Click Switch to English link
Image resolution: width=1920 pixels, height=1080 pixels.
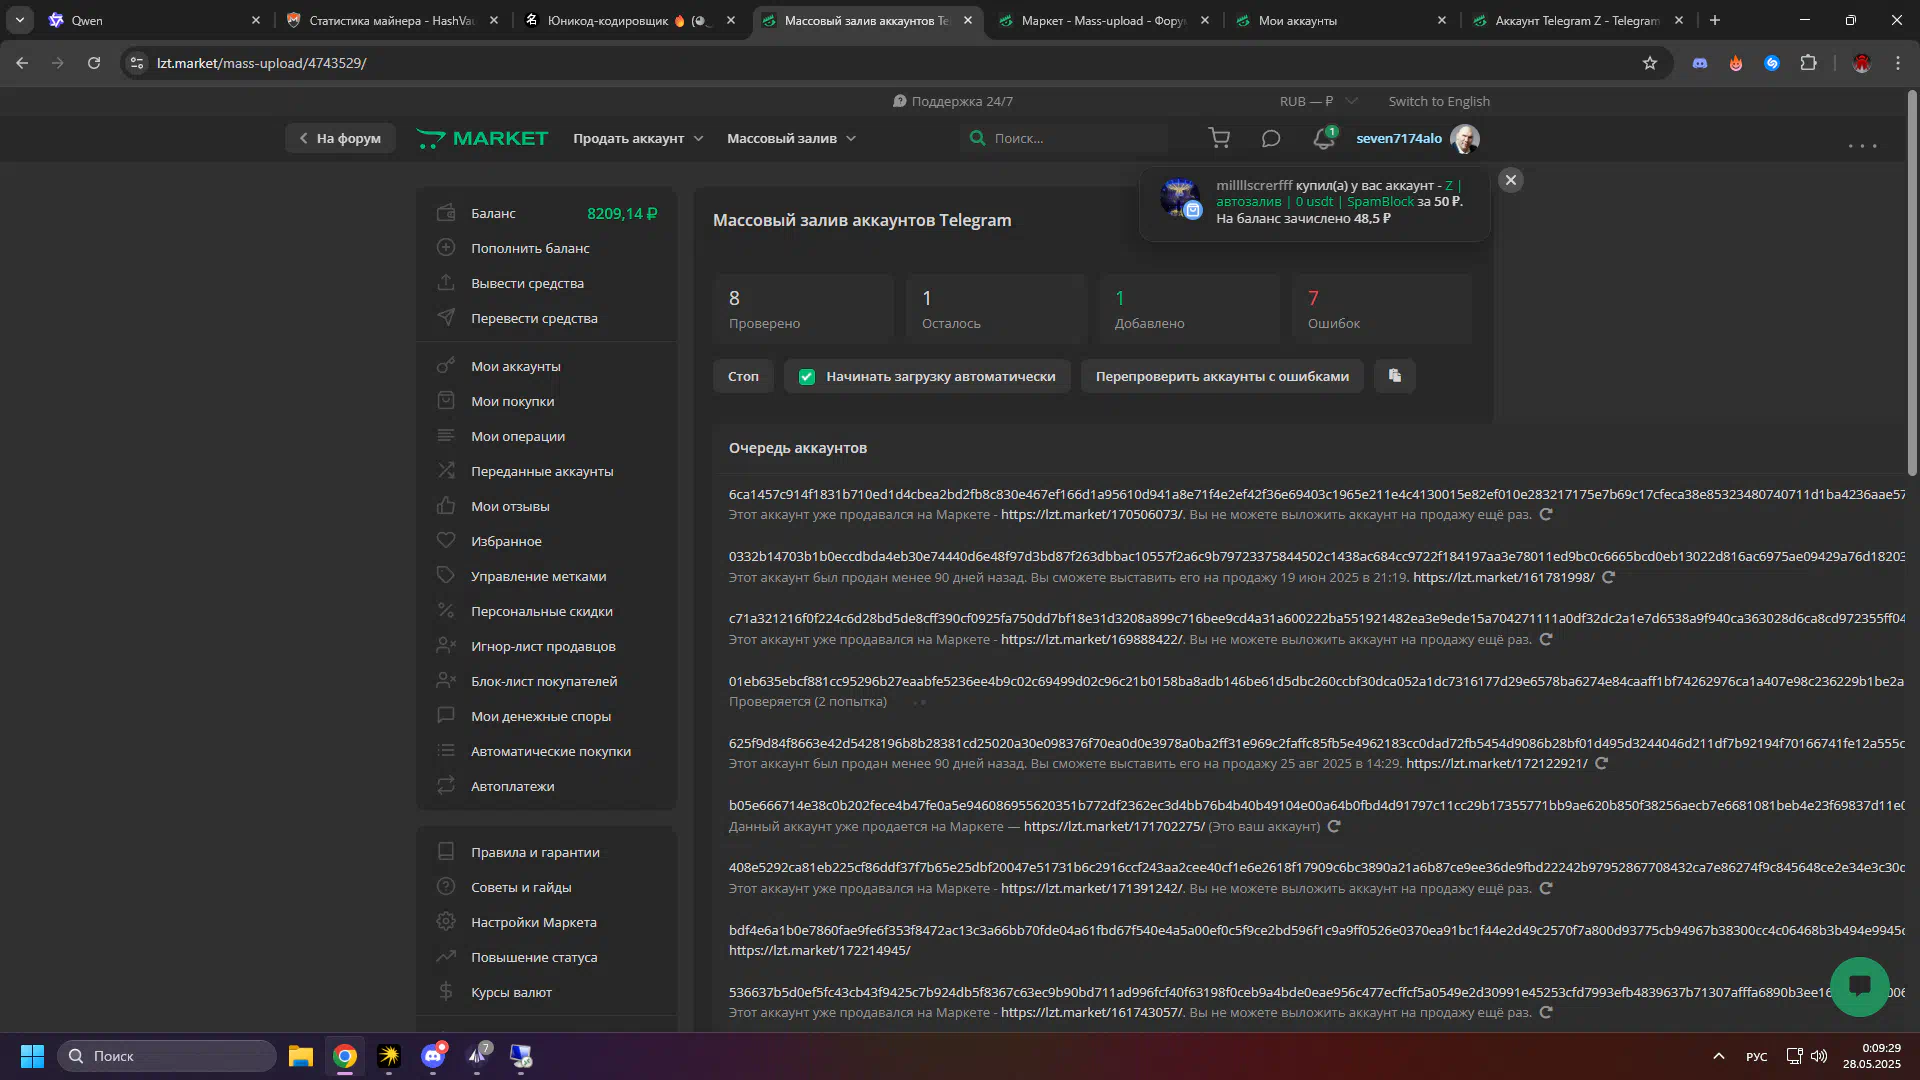1439,101
